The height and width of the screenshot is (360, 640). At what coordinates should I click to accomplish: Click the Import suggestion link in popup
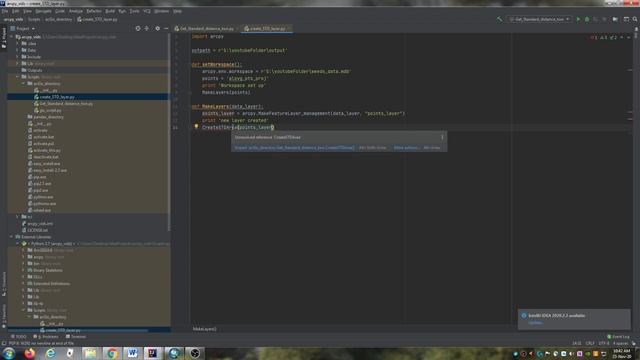click(294, 148)
